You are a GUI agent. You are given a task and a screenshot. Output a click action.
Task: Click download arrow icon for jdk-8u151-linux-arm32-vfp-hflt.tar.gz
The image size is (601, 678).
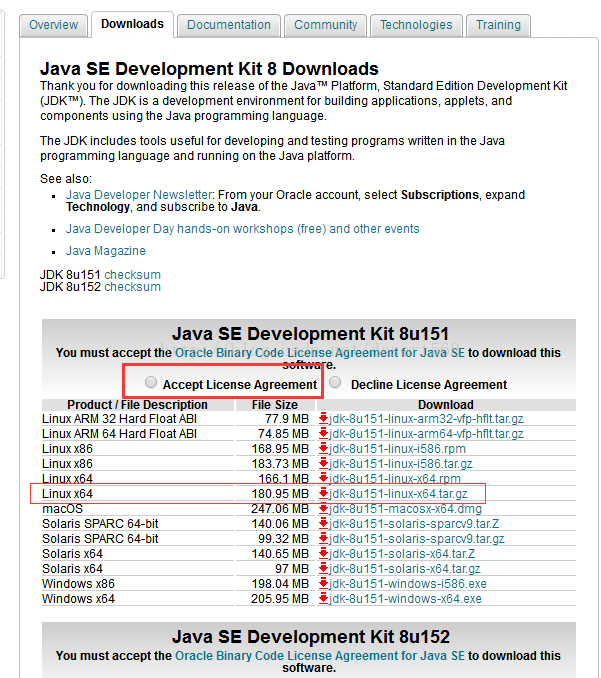323,419
